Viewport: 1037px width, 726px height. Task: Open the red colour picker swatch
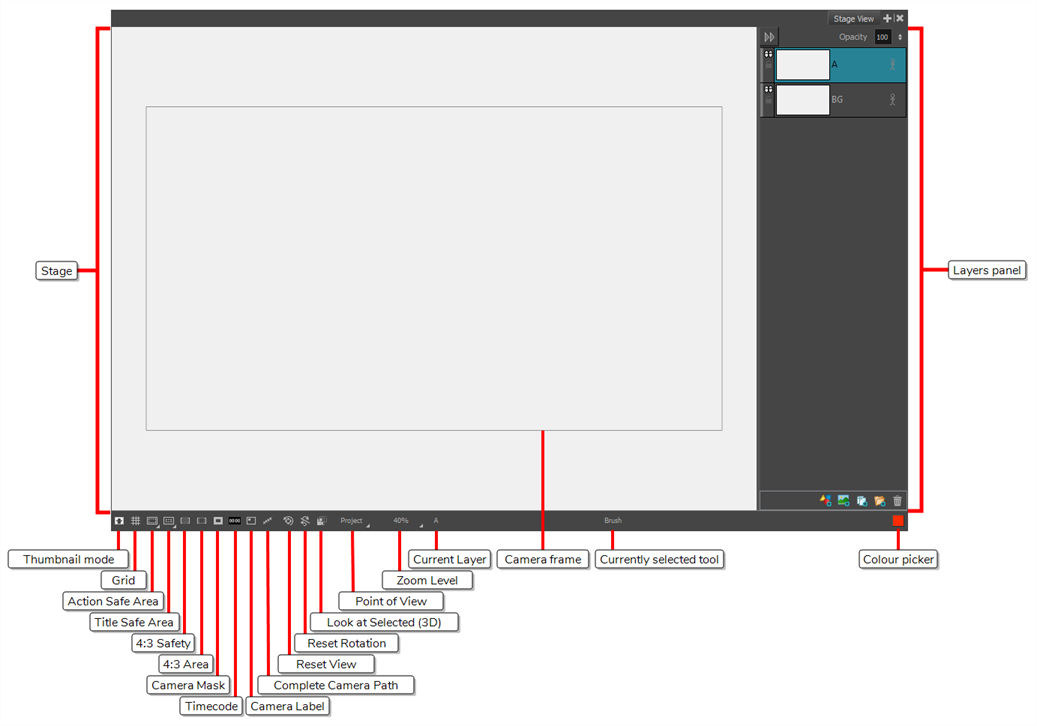click(x=898, y=521)
